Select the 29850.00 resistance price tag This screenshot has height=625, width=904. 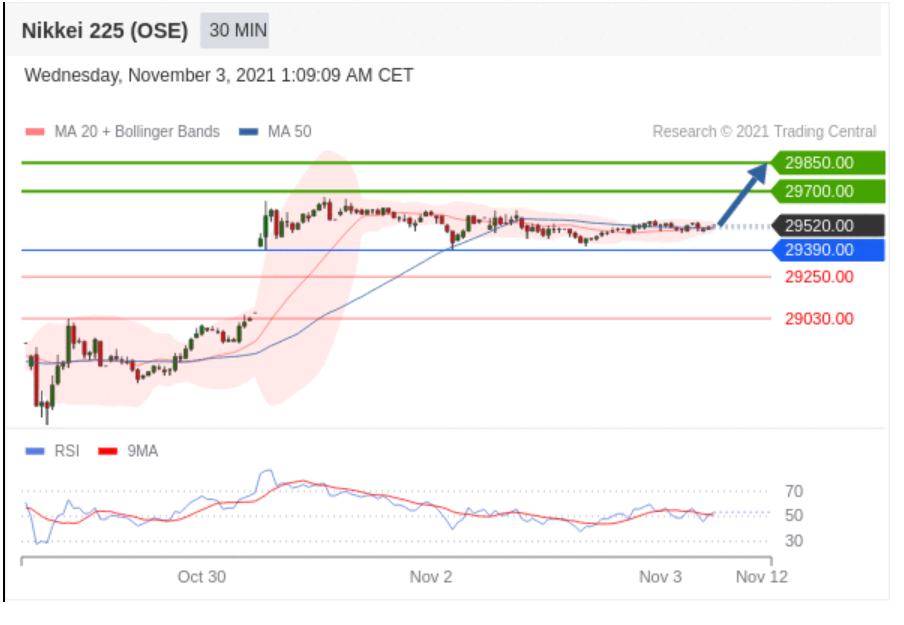coord(828,163)
